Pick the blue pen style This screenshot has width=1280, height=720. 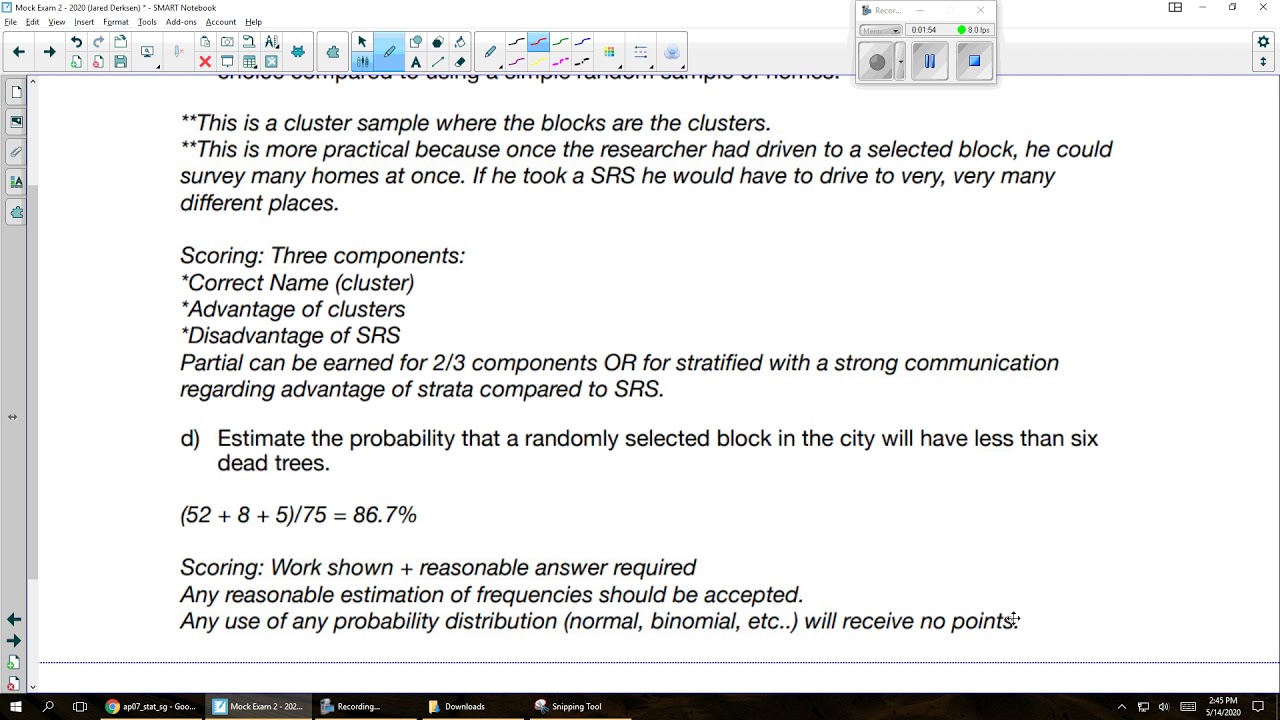click(x=582, y=42)
